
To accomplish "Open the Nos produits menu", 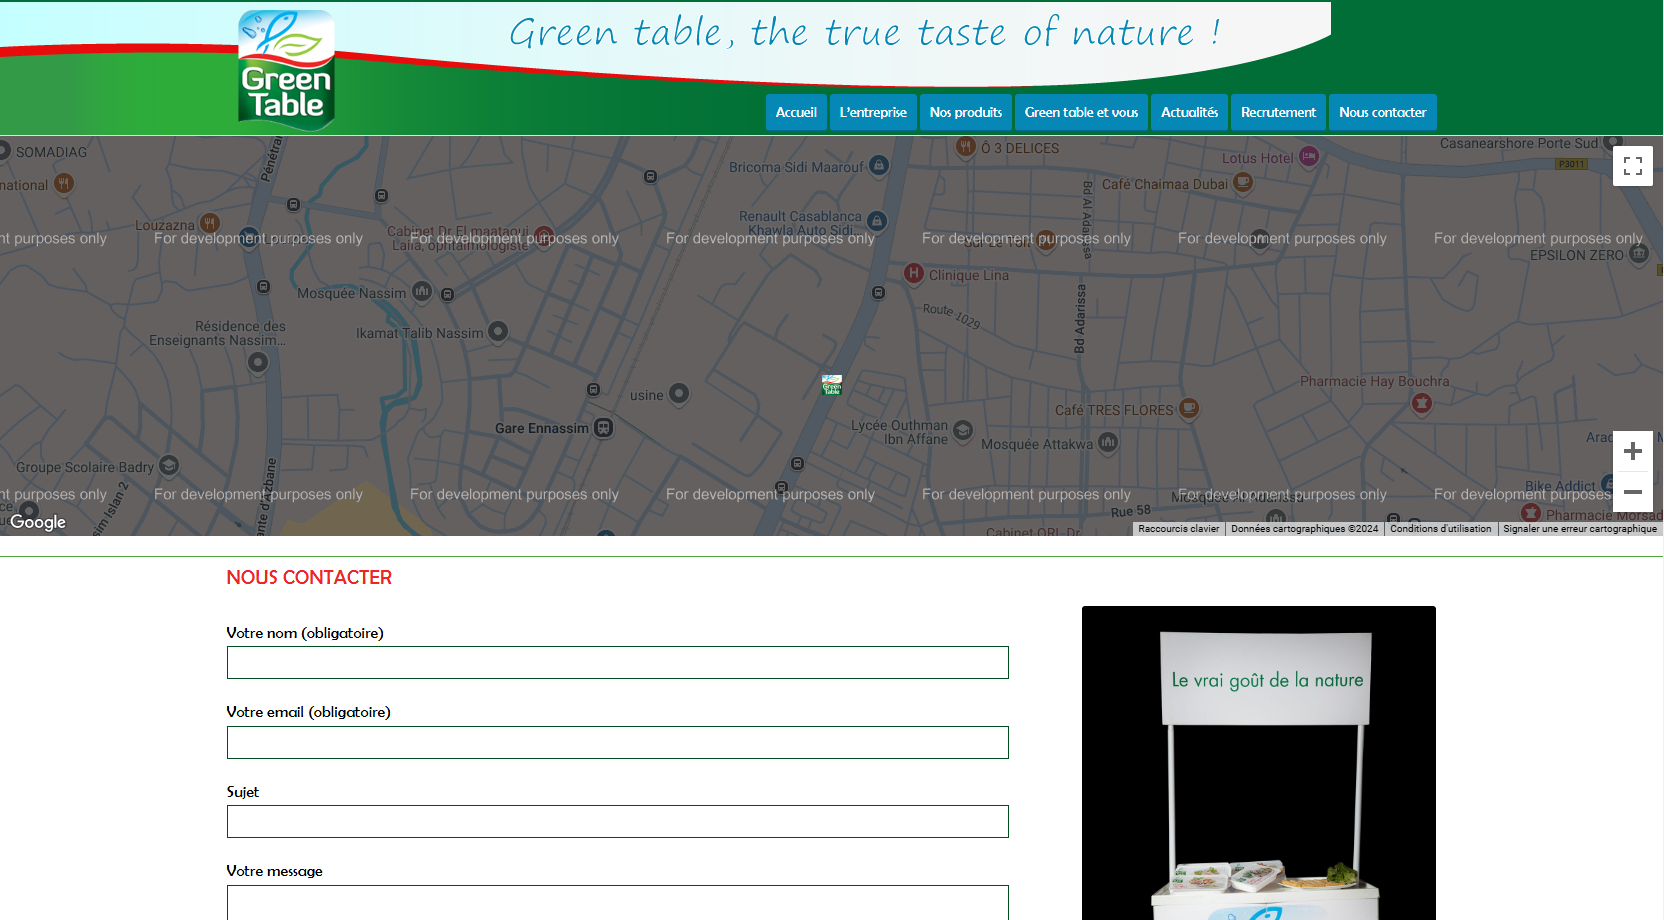I will 965,112.
